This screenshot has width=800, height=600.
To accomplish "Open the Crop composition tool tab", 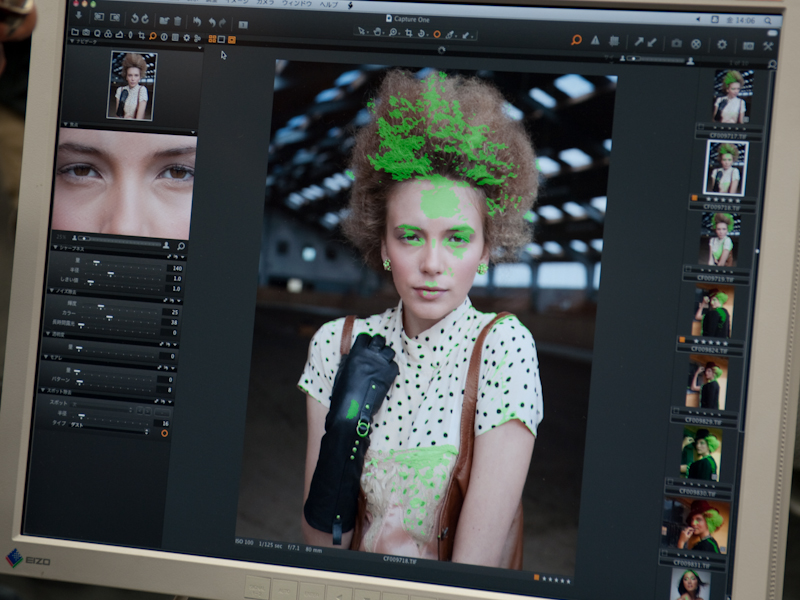I will point(141,35).
